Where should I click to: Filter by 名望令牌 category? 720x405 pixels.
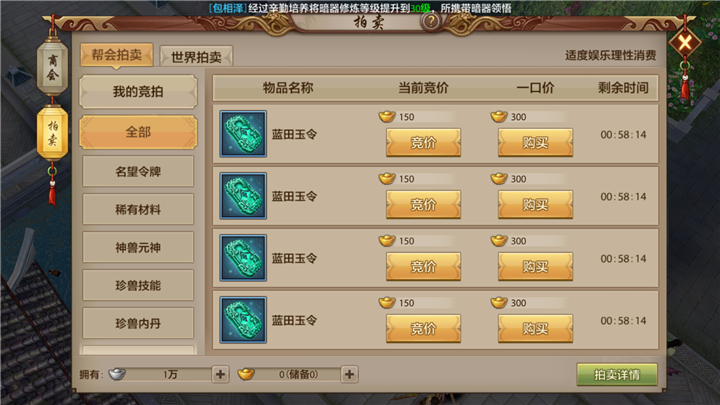(x=138, y=171)
